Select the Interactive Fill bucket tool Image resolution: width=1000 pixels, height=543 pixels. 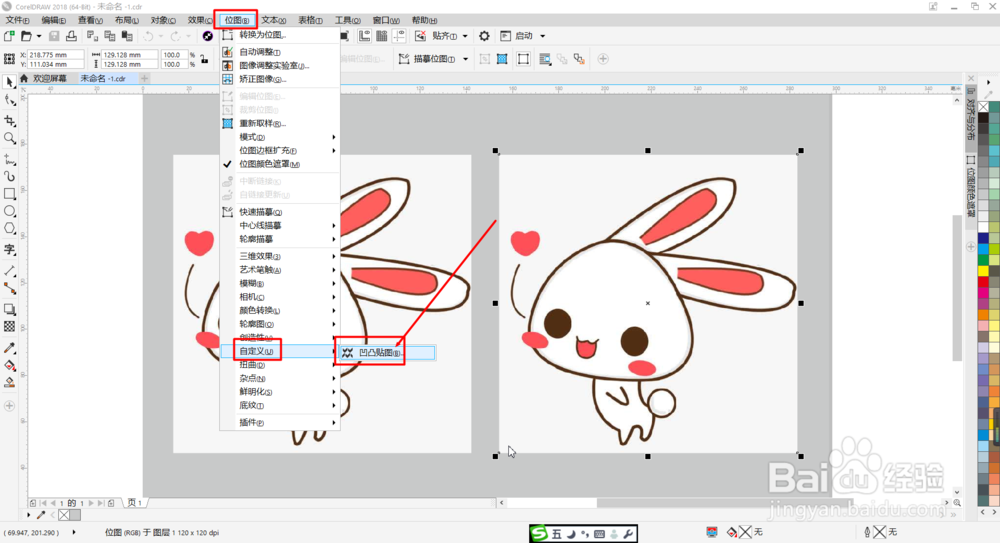pos(10,366)
